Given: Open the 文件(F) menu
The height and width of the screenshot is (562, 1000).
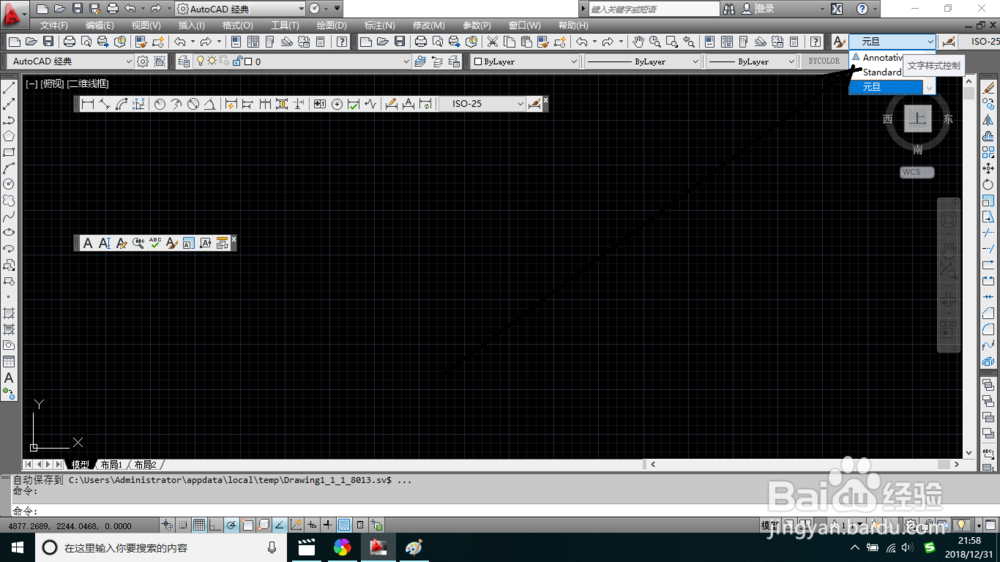Looking at the screenshot, I should tap(54, 26).
